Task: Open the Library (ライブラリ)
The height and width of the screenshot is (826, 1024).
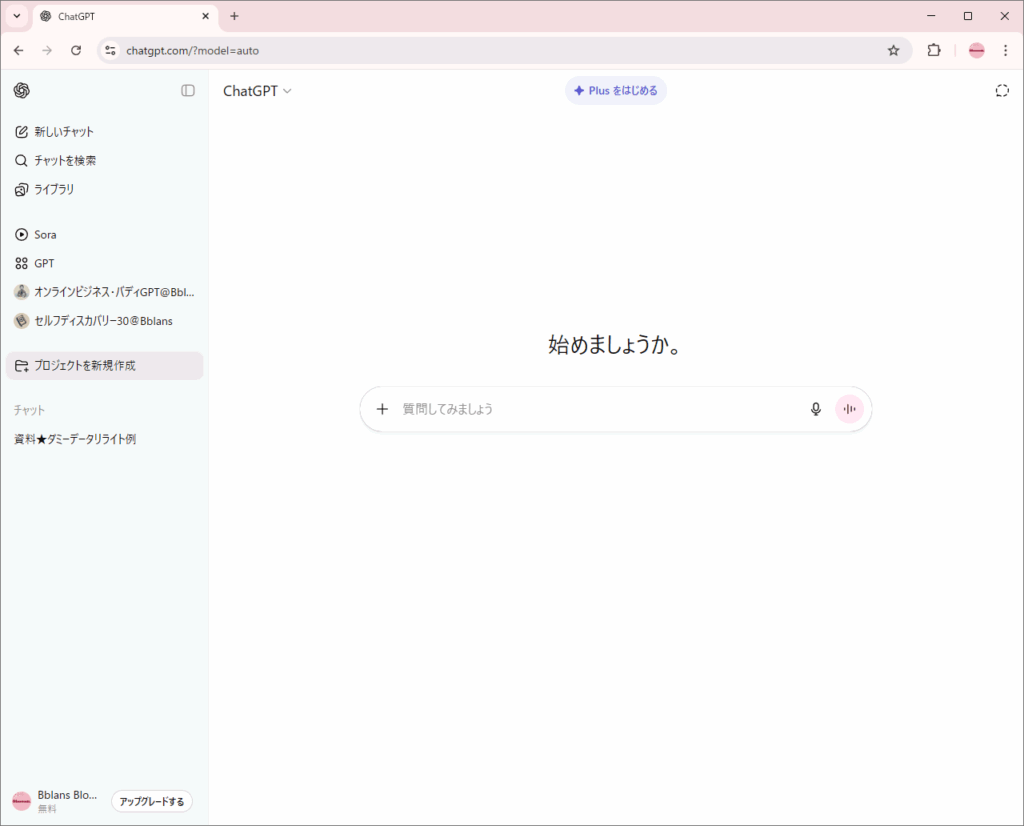Action: [x=54, y=189]
